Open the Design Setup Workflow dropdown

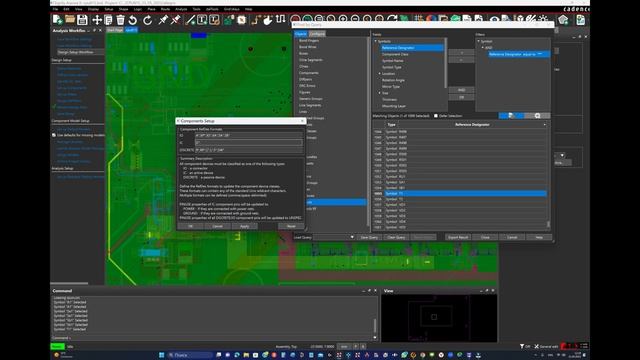pos(80,52)
